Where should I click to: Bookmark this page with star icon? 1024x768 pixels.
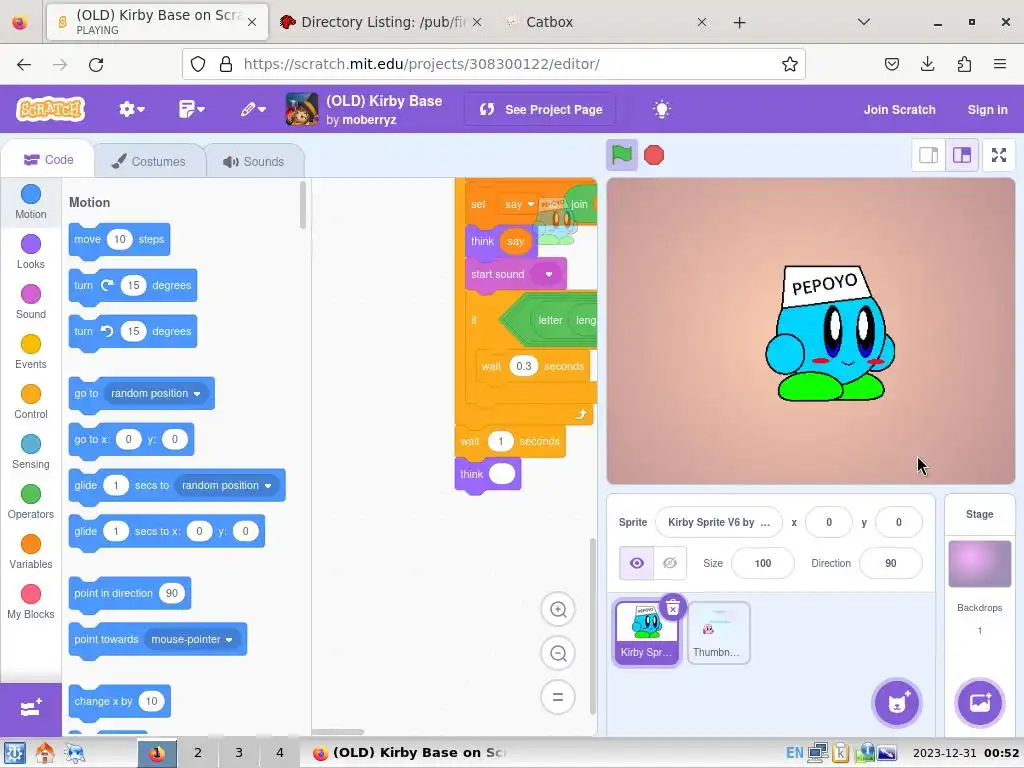point(790,64)
